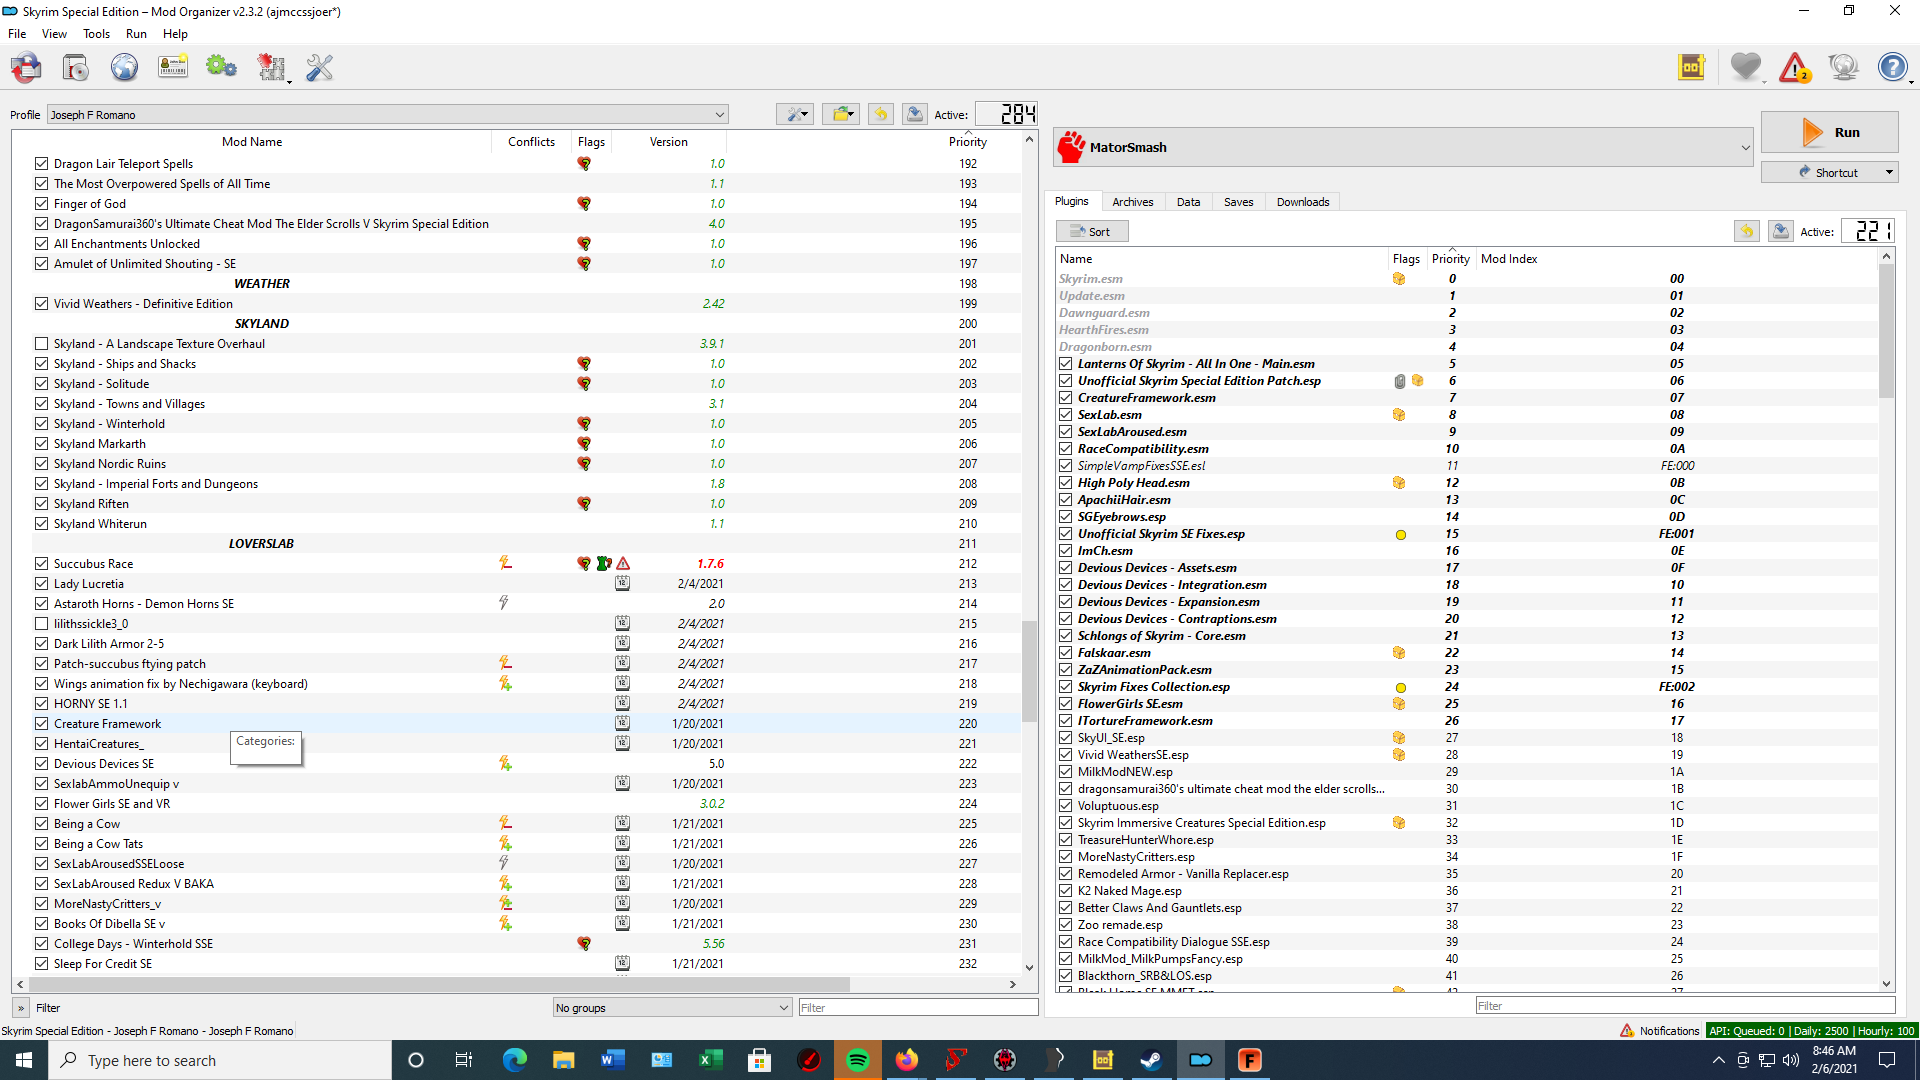
Task: Open the Tools menu
Action: [x=96, y=34]
